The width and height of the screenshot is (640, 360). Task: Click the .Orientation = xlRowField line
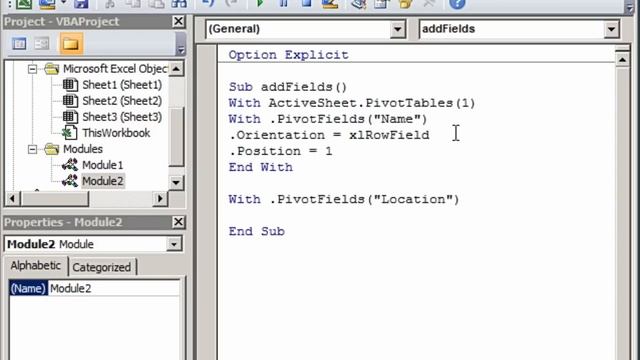coord(329,135)
